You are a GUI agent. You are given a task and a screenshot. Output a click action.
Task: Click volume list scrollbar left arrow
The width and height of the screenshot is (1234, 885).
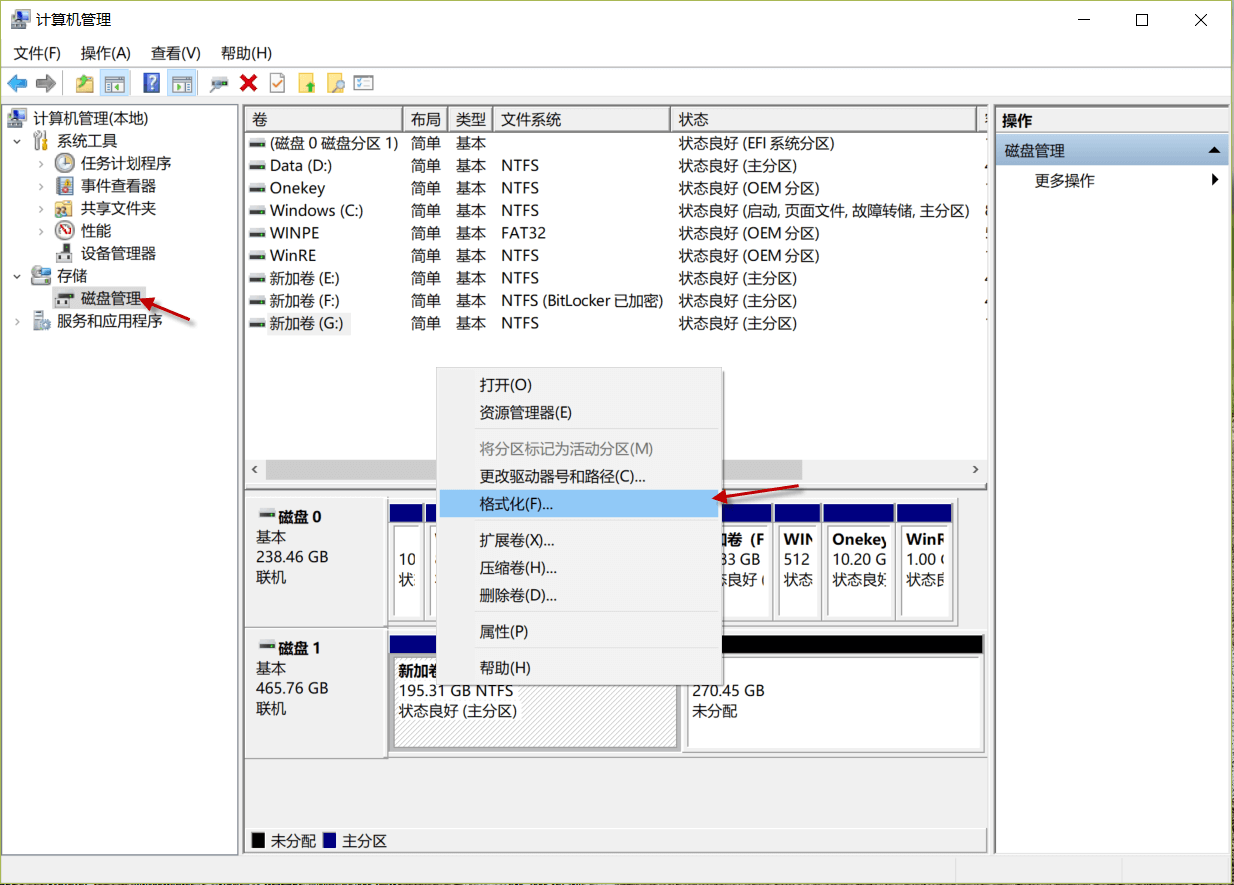[254, 469]
